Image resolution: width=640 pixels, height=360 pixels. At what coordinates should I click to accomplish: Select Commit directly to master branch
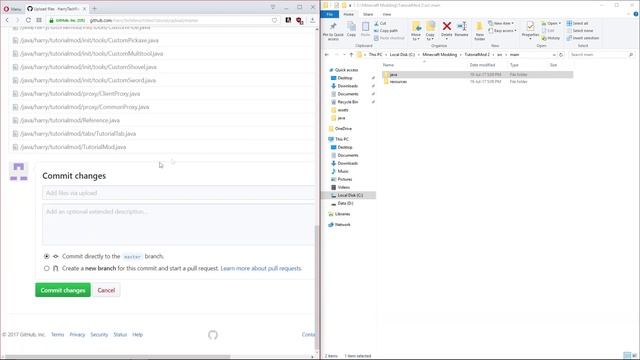47,256
